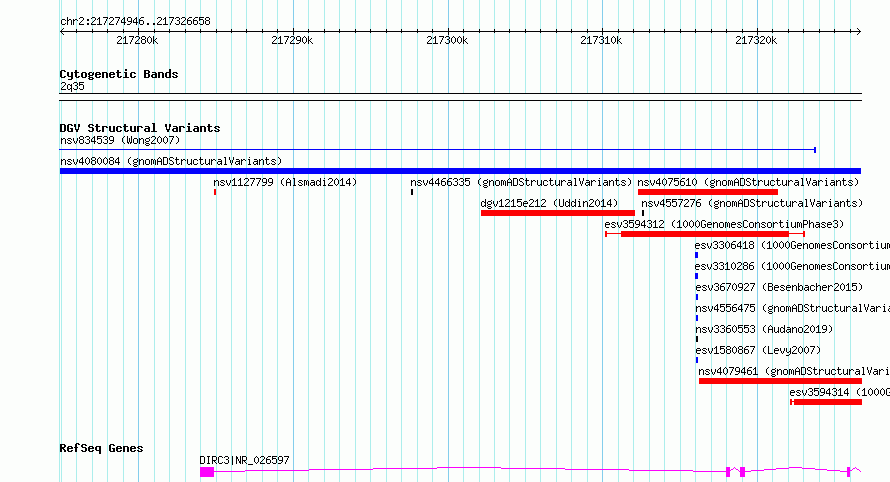This screenshot has width=890, height=482.
Task: Select the Cytogenetic Bands track title
Action: click(119, 74)
